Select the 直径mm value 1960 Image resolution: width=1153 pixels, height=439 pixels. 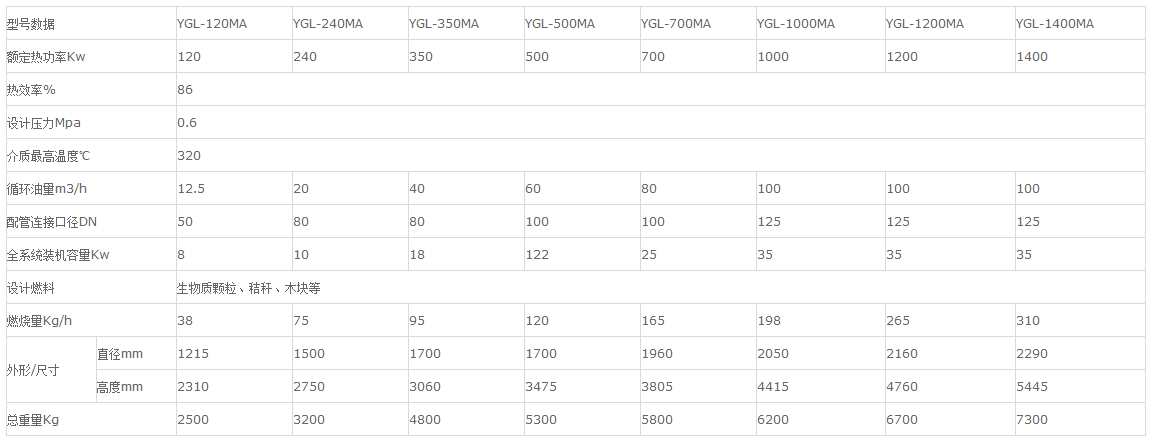(657, 354)
